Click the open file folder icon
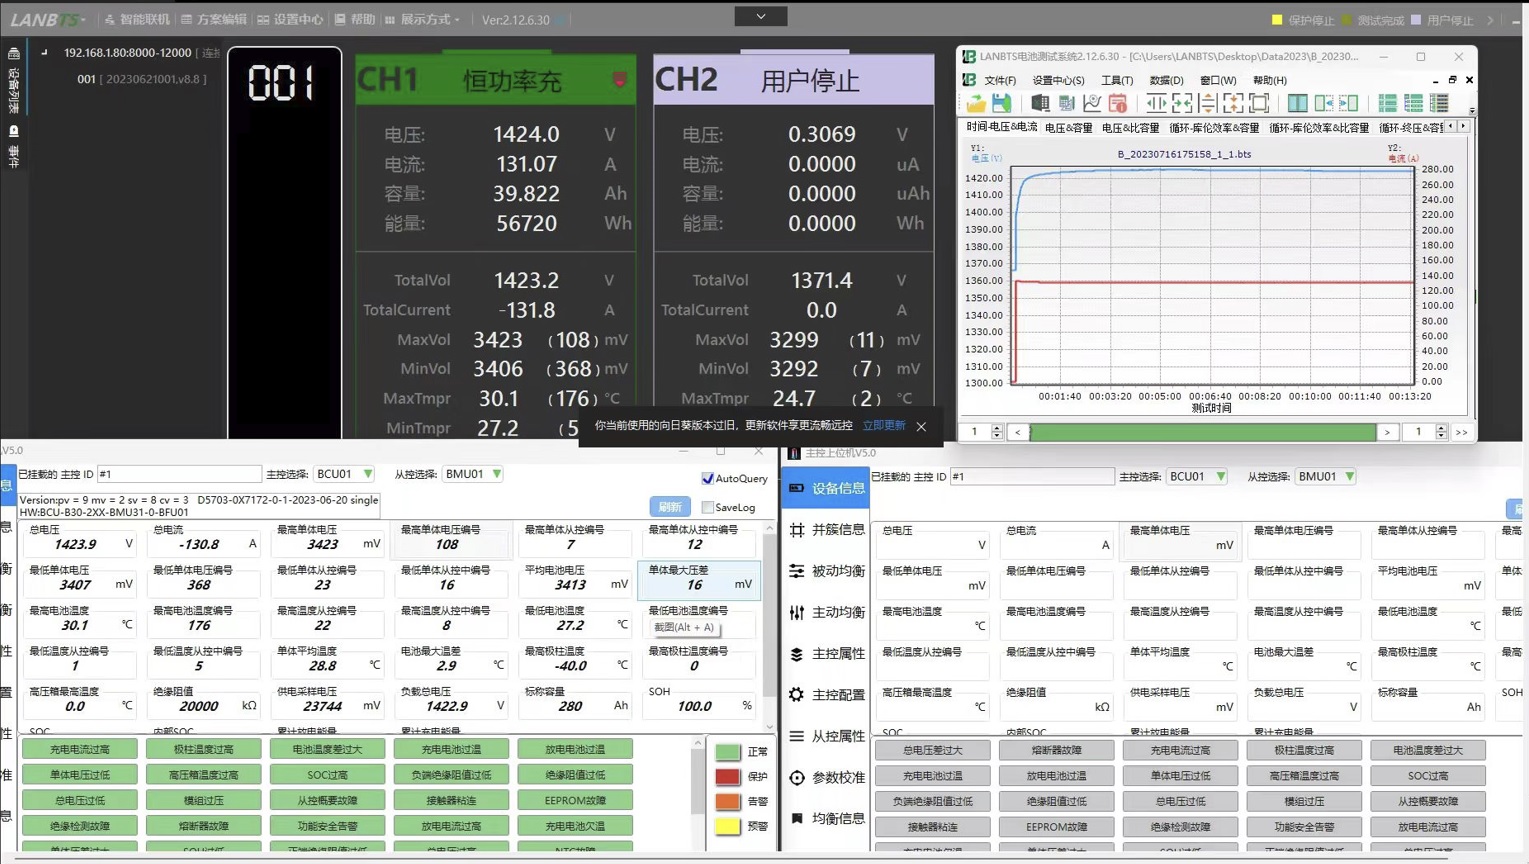The height and width of the screenshot is (864, 1529). pyautogui.click(x=975, y=103)
